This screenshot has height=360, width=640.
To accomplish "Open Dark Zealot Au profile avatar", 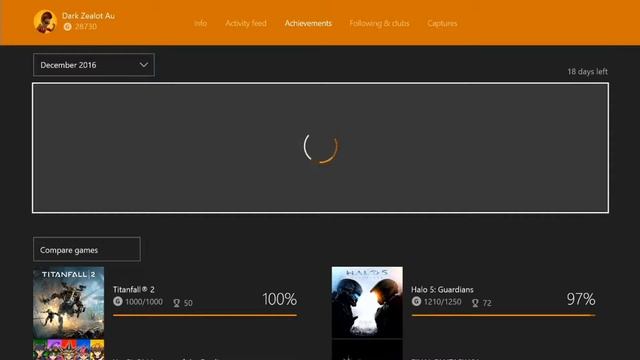I will pos(45,21).
